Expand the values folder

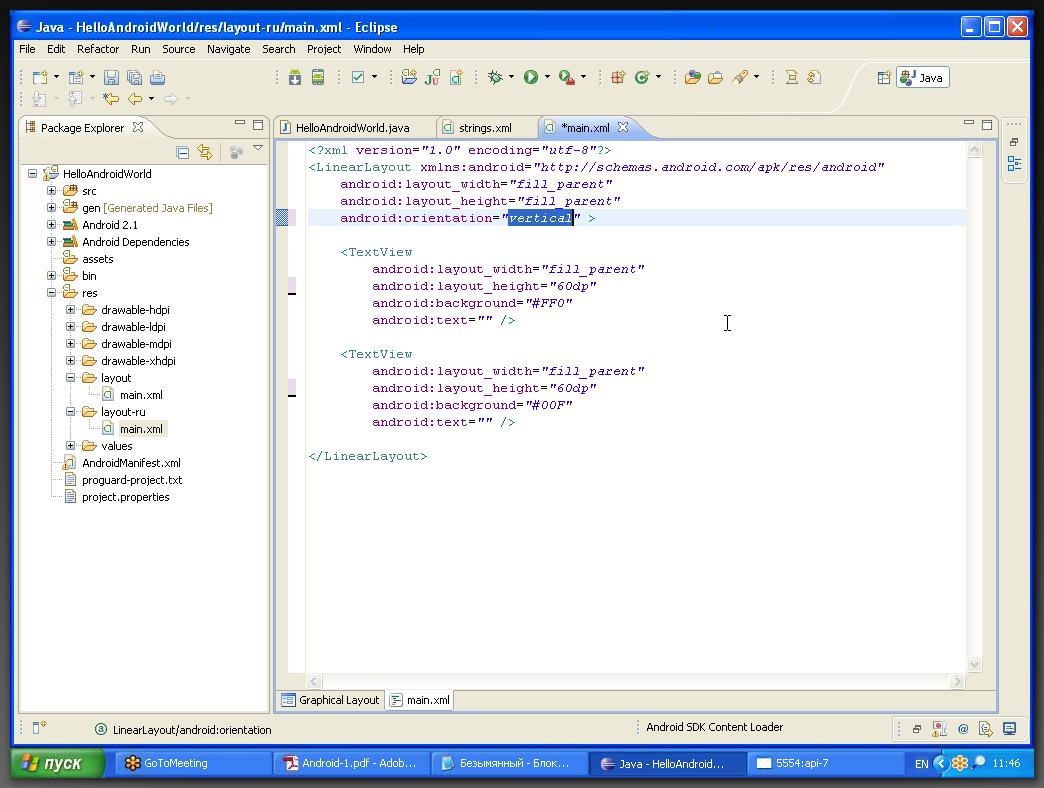tap(71, 445)
